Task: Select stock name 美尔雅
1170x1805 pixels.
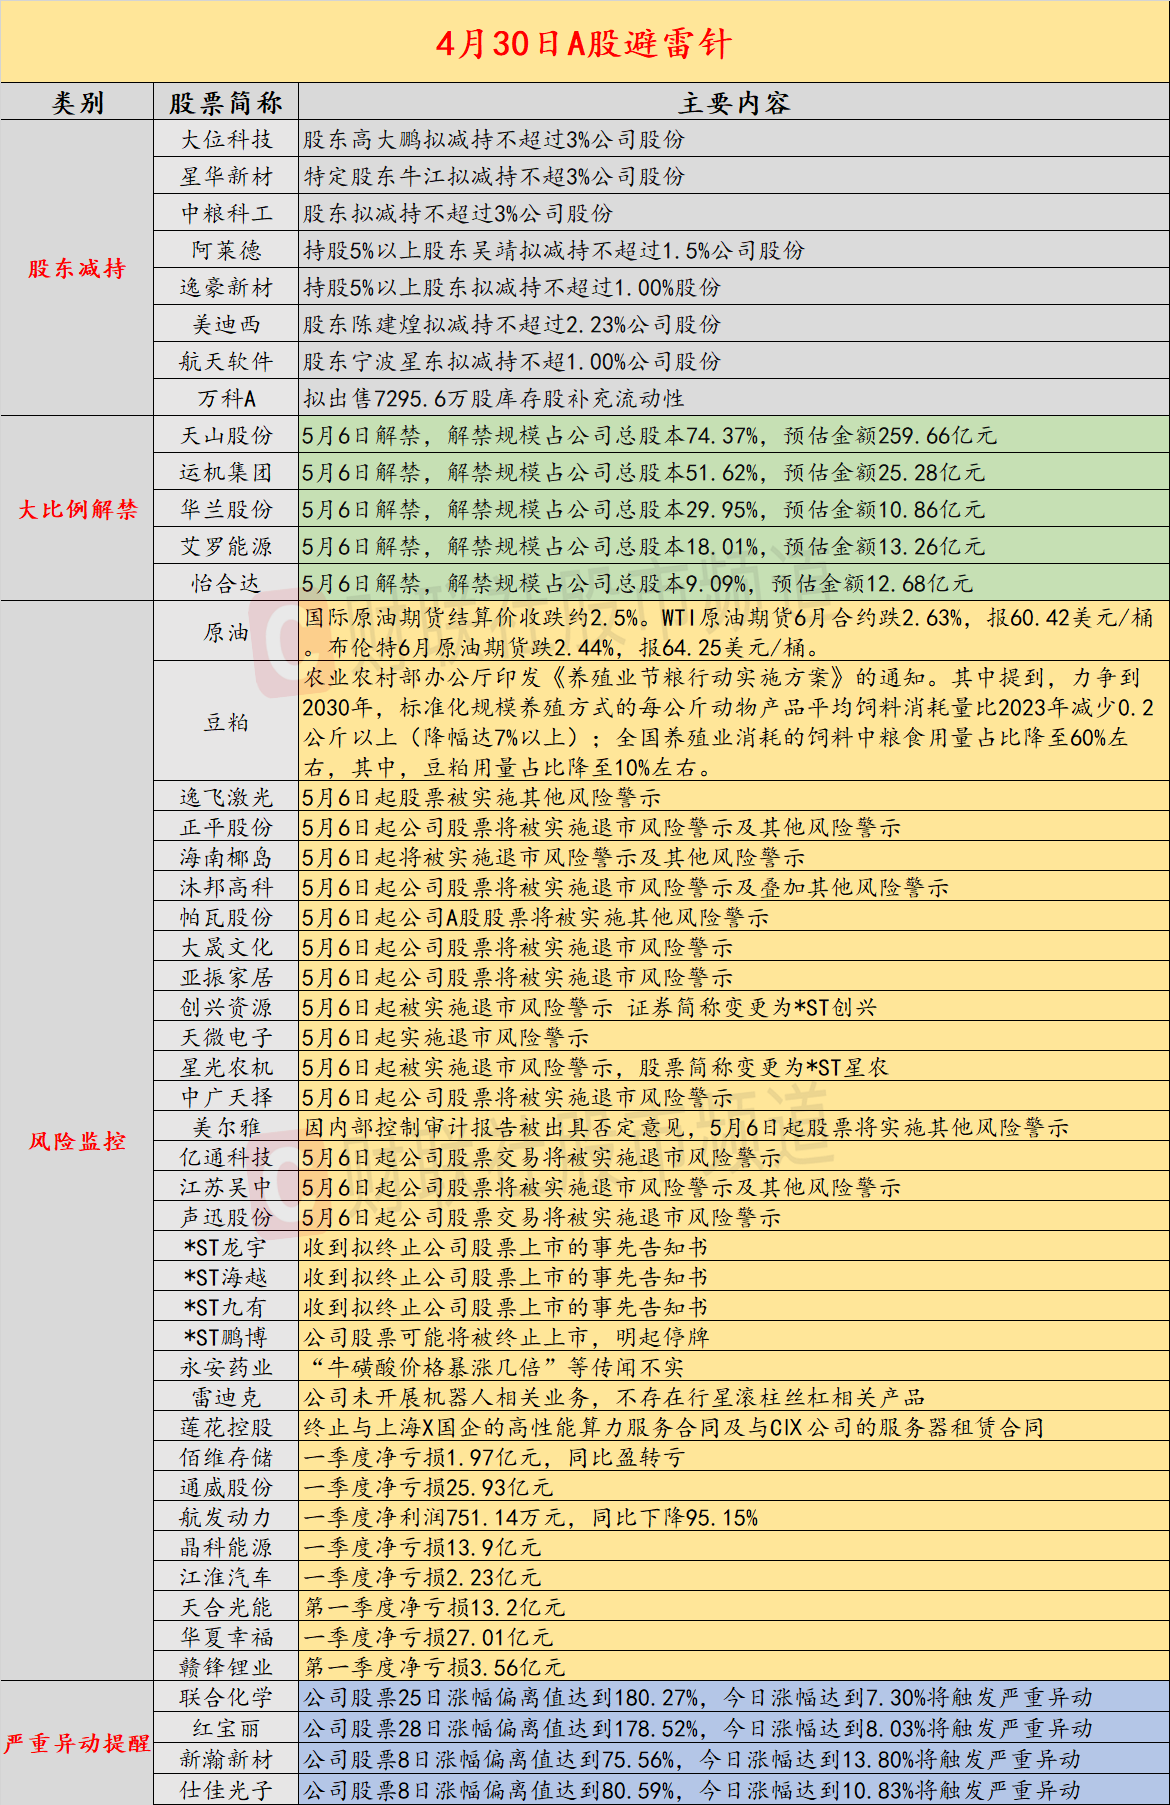Action: 226,1127
